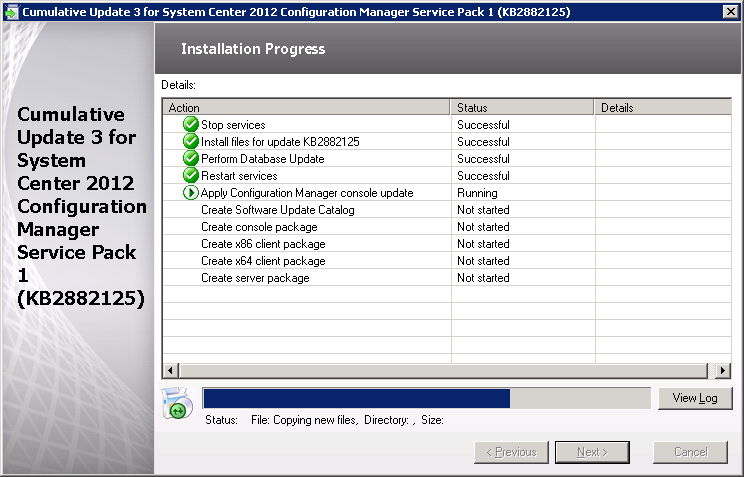744x477 pixels.
Task: Click the 'Details:' label above the list
Action: pyautogui.click(x=178, y=85)
